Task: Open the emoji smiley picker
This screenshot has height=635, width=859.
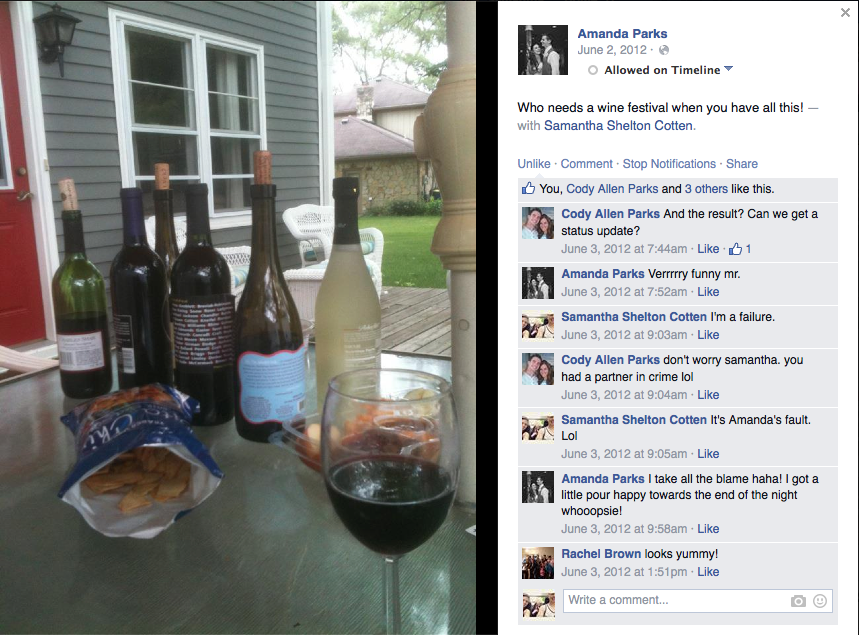Action: (x=820, y=601)
